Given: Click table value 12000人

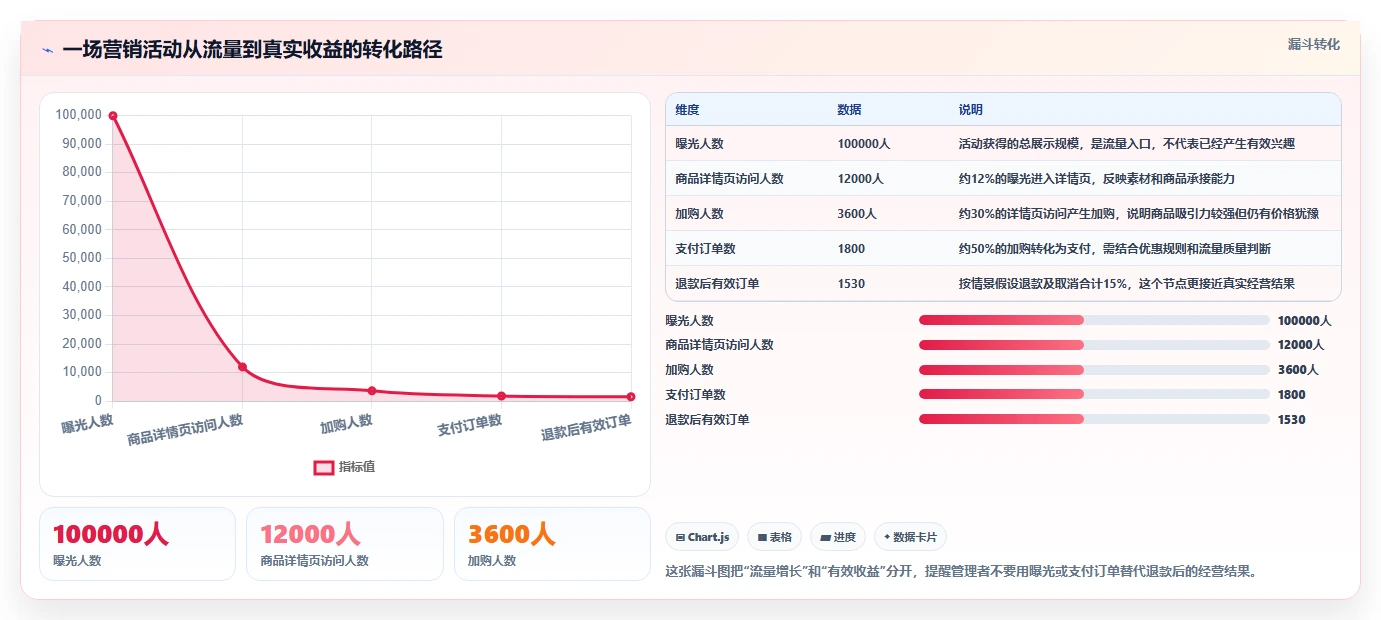Looking at the screenshot, I should pyautogui.click(x=861, y=179).
